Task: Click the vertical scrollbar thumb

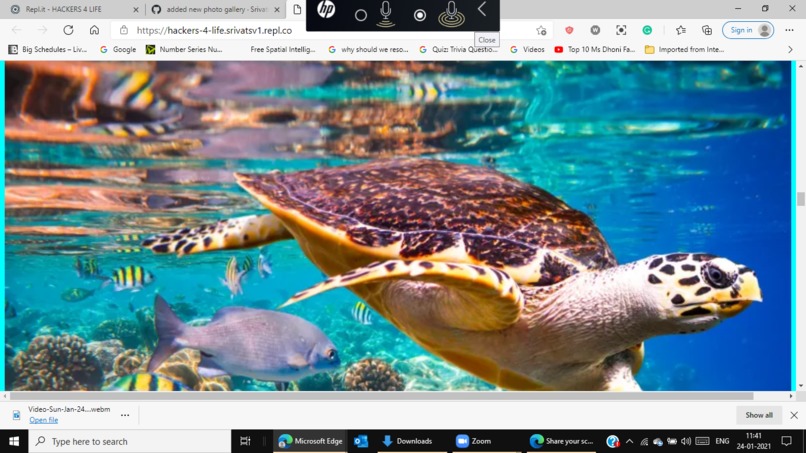Action: coord(800,198)
